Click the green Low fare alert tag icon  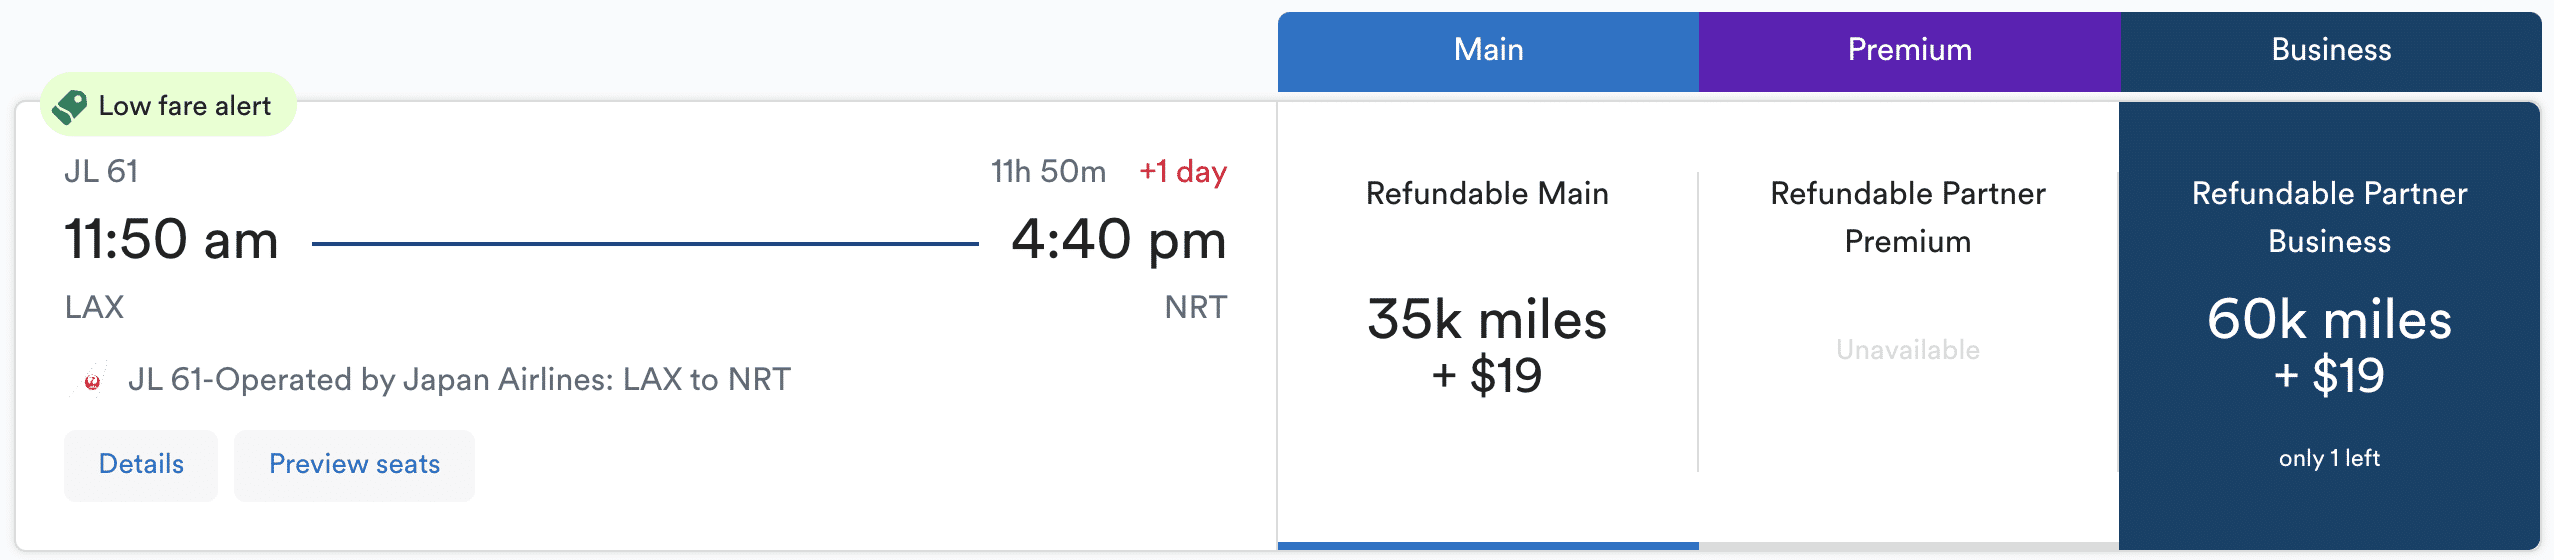(x=70, y=106)
